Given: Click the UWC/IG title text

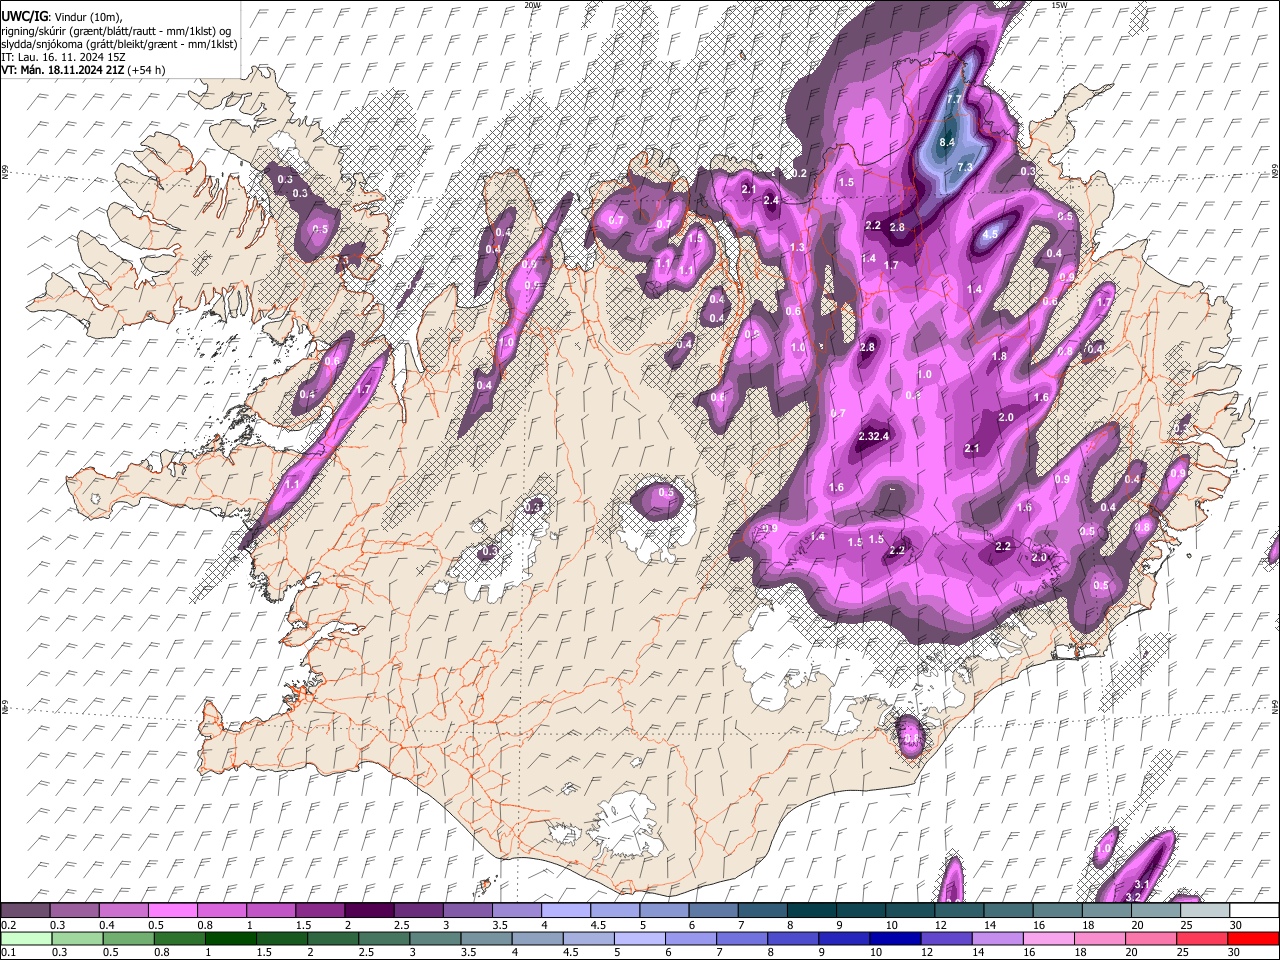Looking at the screenshot, I should (x=23, y=17).
